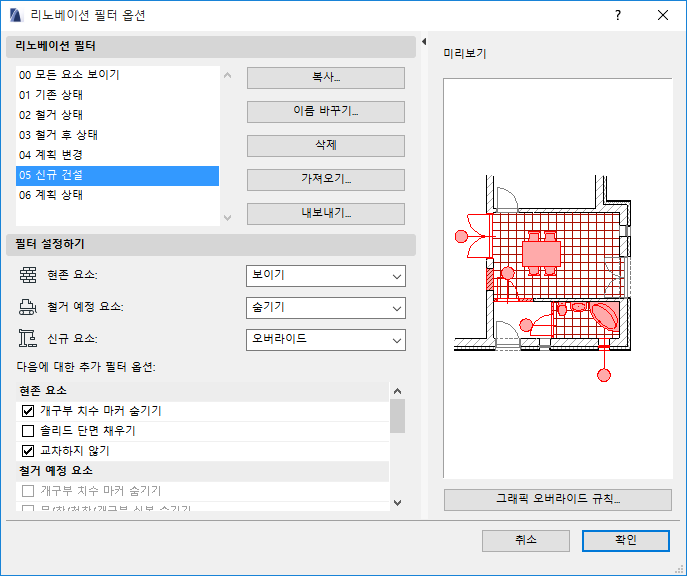
Task: Click the 삭제 button
Action: 326,145
